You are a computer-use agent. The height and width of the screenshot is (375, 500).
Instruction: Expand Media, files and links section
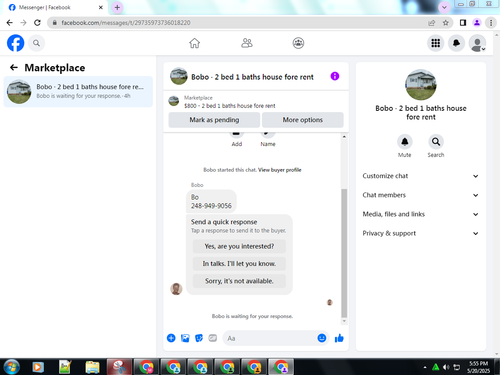click(421, 214)
